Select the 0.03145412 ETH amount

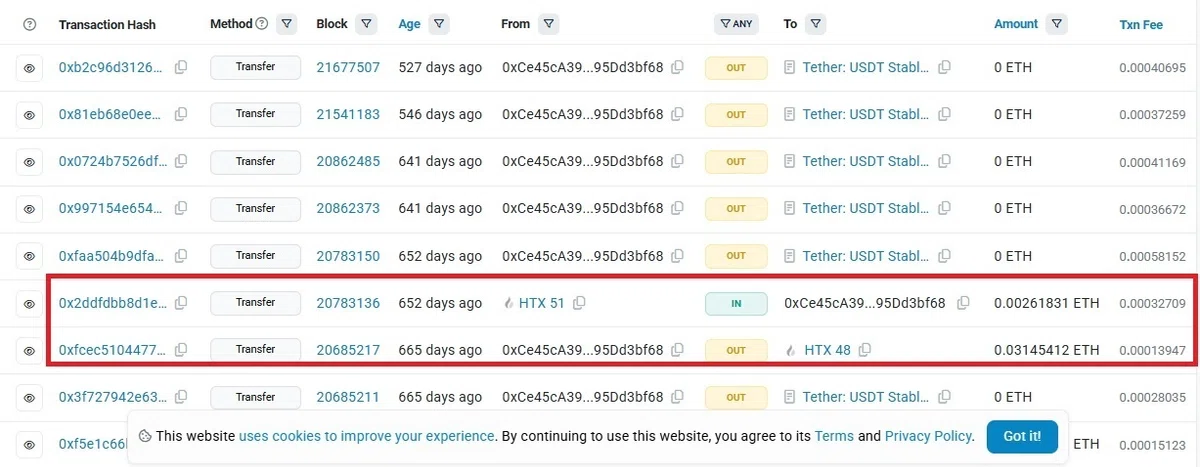[x=1047, y=349]
